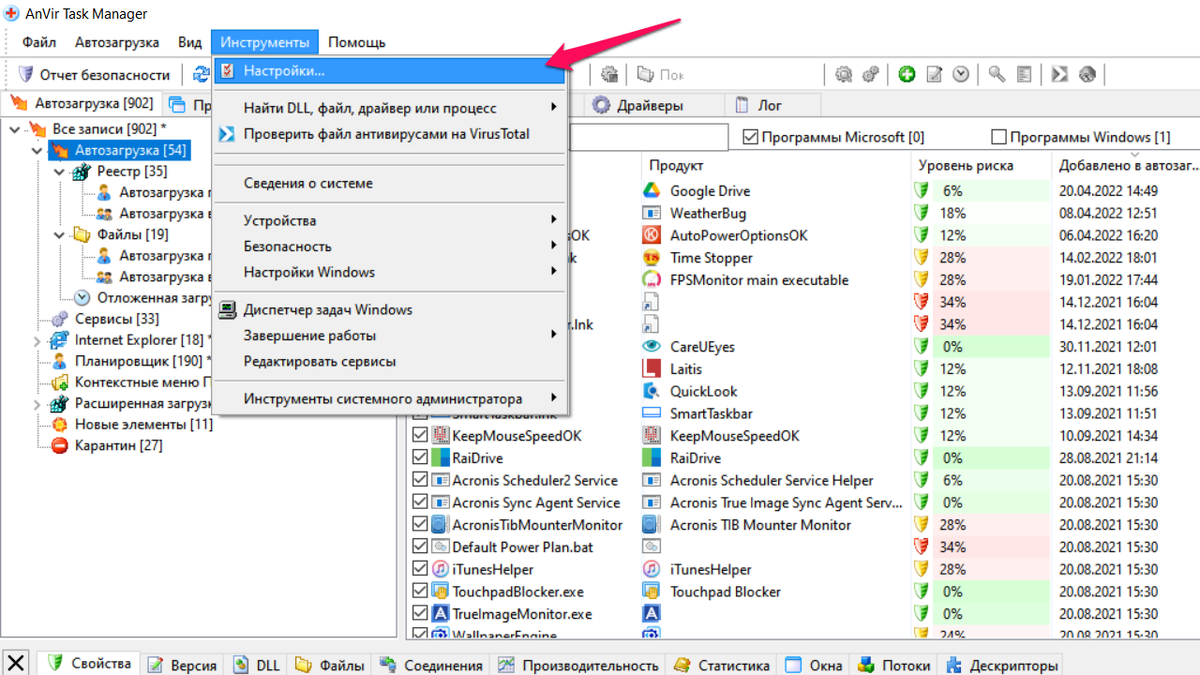1200x675 pixels.
Task: Select the Сервисы [33] tree item
Action: coord(117,319)
